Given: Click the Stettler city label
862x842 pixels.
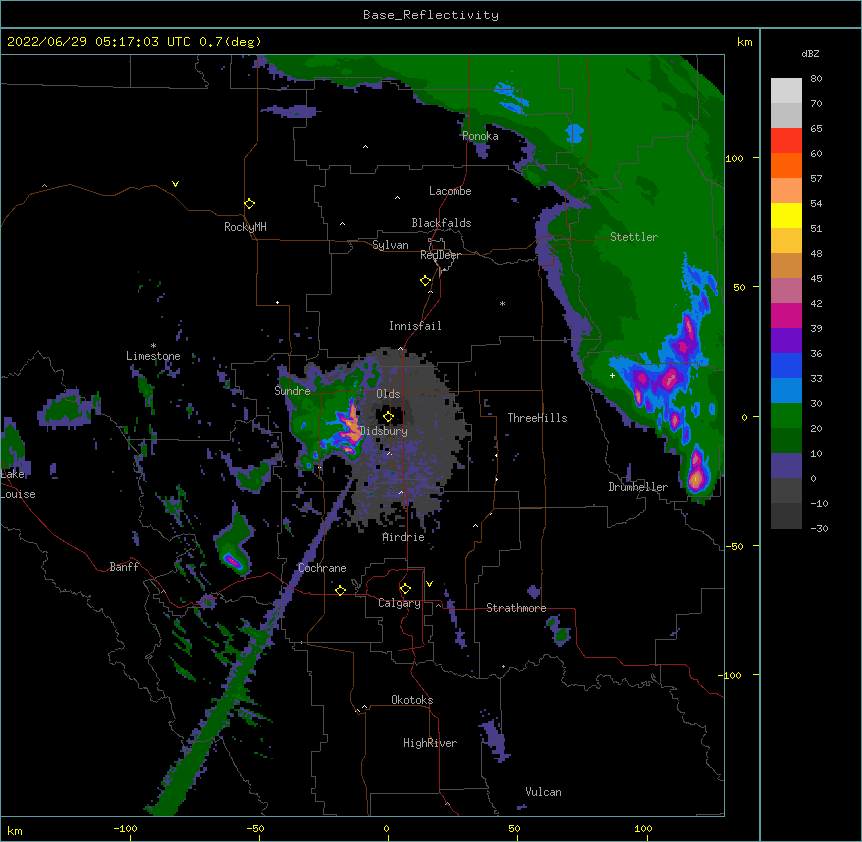Looking at the screenshot, I should tap(634, 237).
